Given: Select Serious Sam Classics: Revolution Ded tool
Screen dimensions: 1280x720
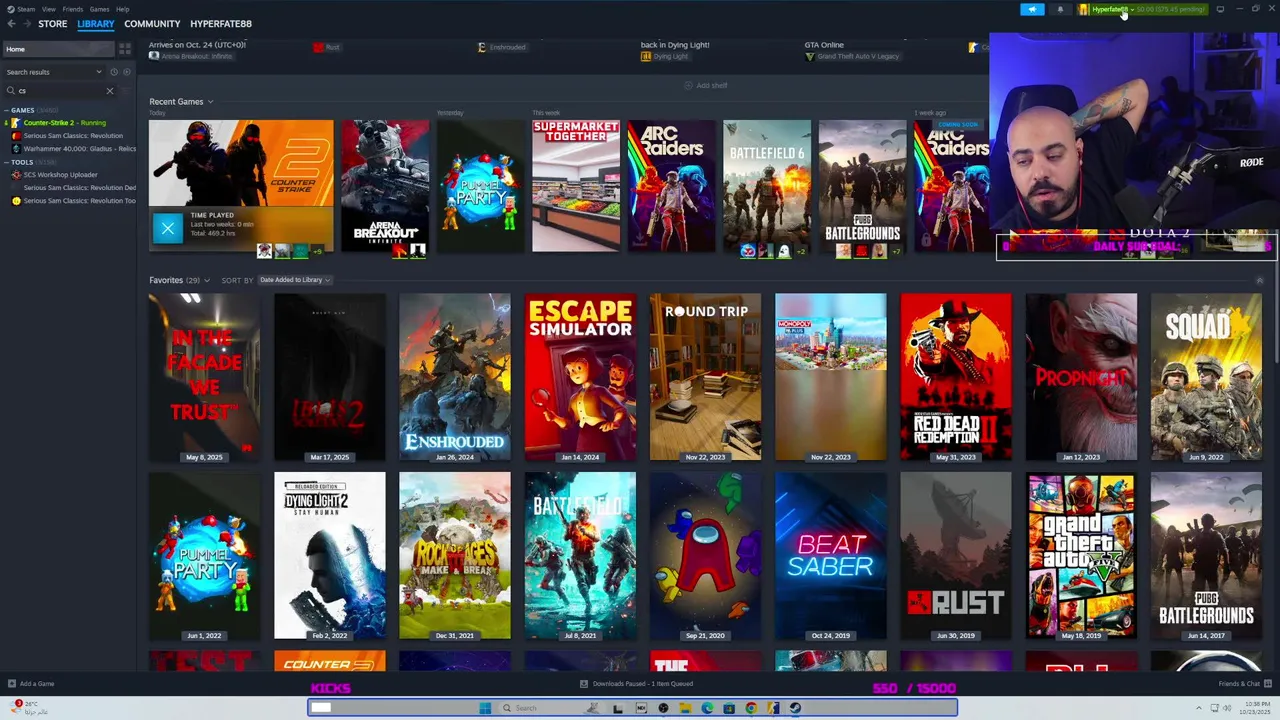Looking at the screenshot, I should (79, 188).
